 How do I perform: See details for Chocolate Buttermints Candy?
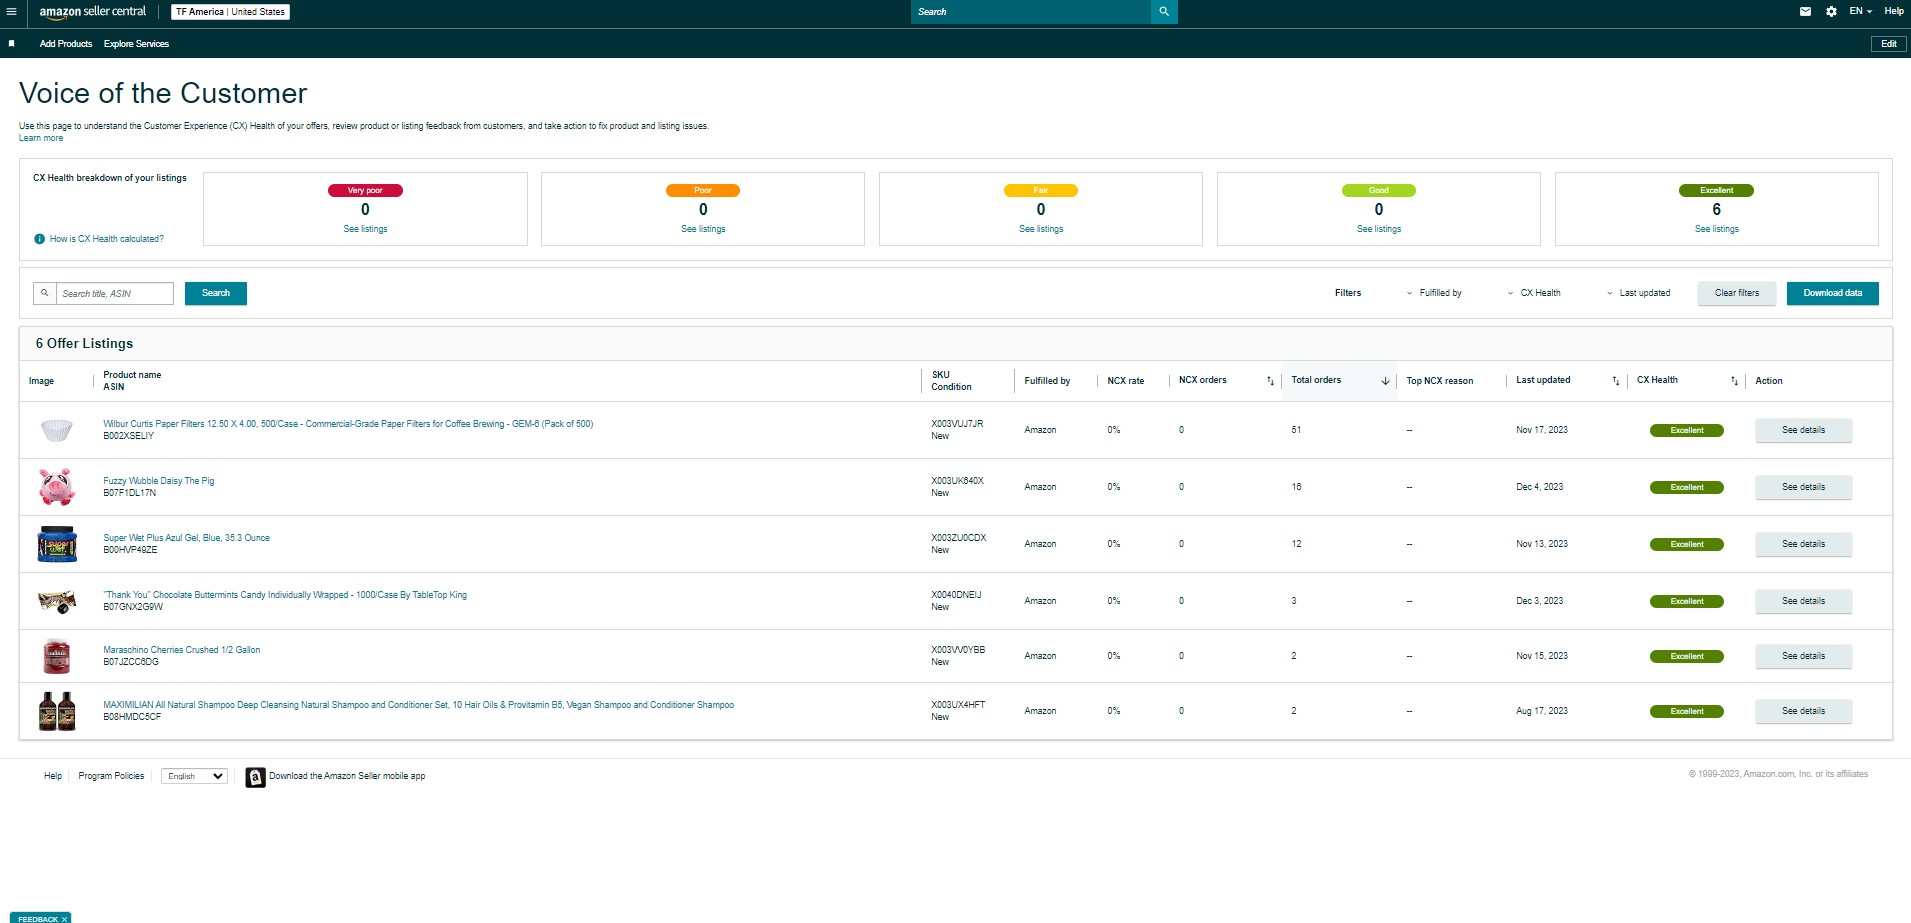(1804, 601)
